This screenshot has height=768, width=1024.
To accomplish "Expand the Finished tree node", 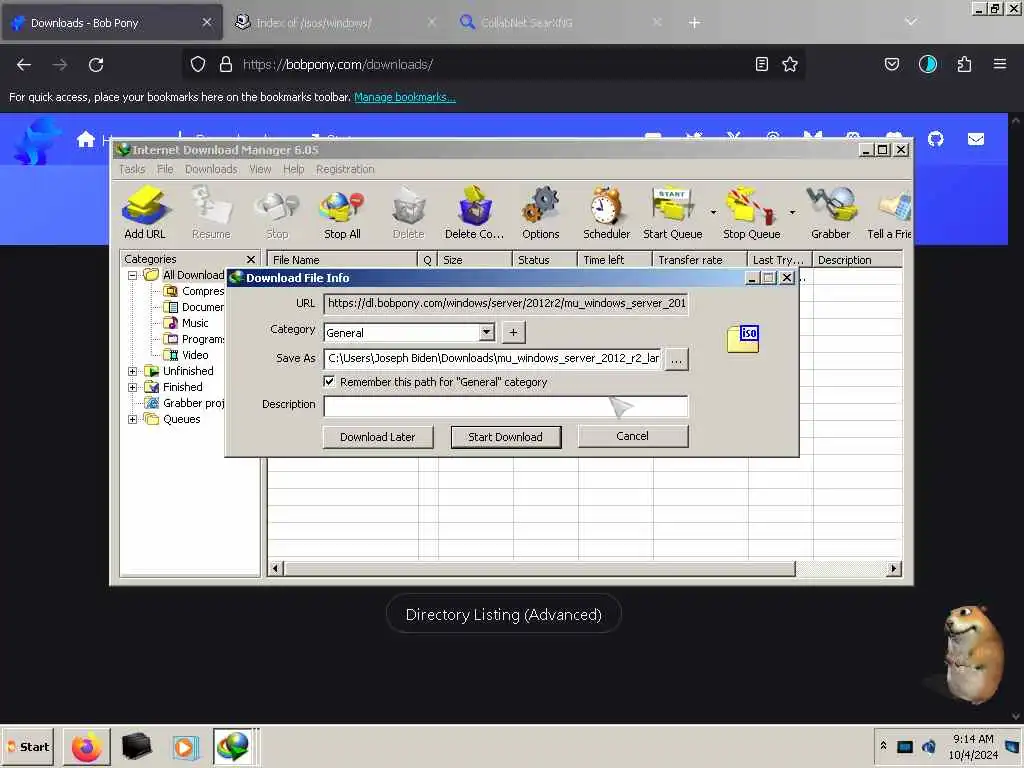I will coord(133,387).
